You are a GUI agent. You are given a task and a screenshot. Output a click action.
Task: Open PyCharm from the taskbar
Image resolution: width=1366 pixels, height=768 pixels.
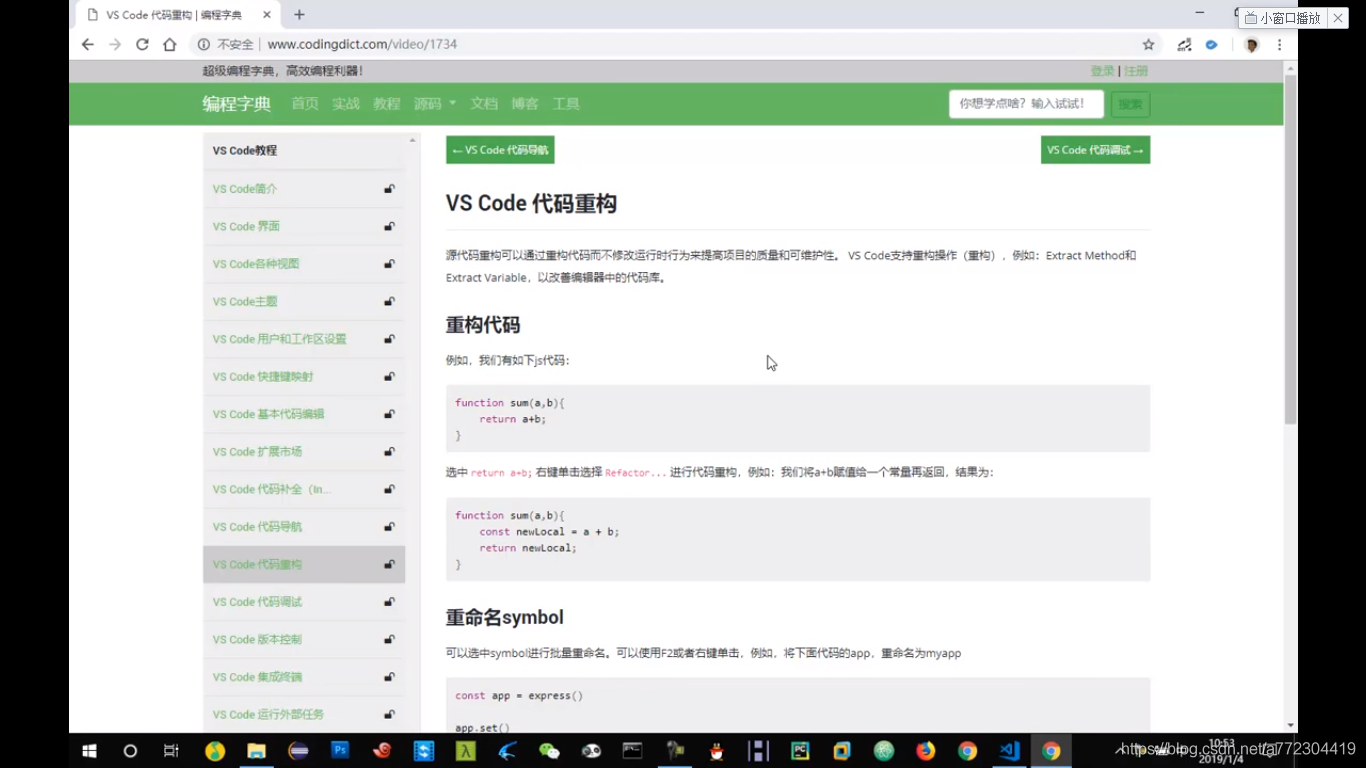(800, 751)
